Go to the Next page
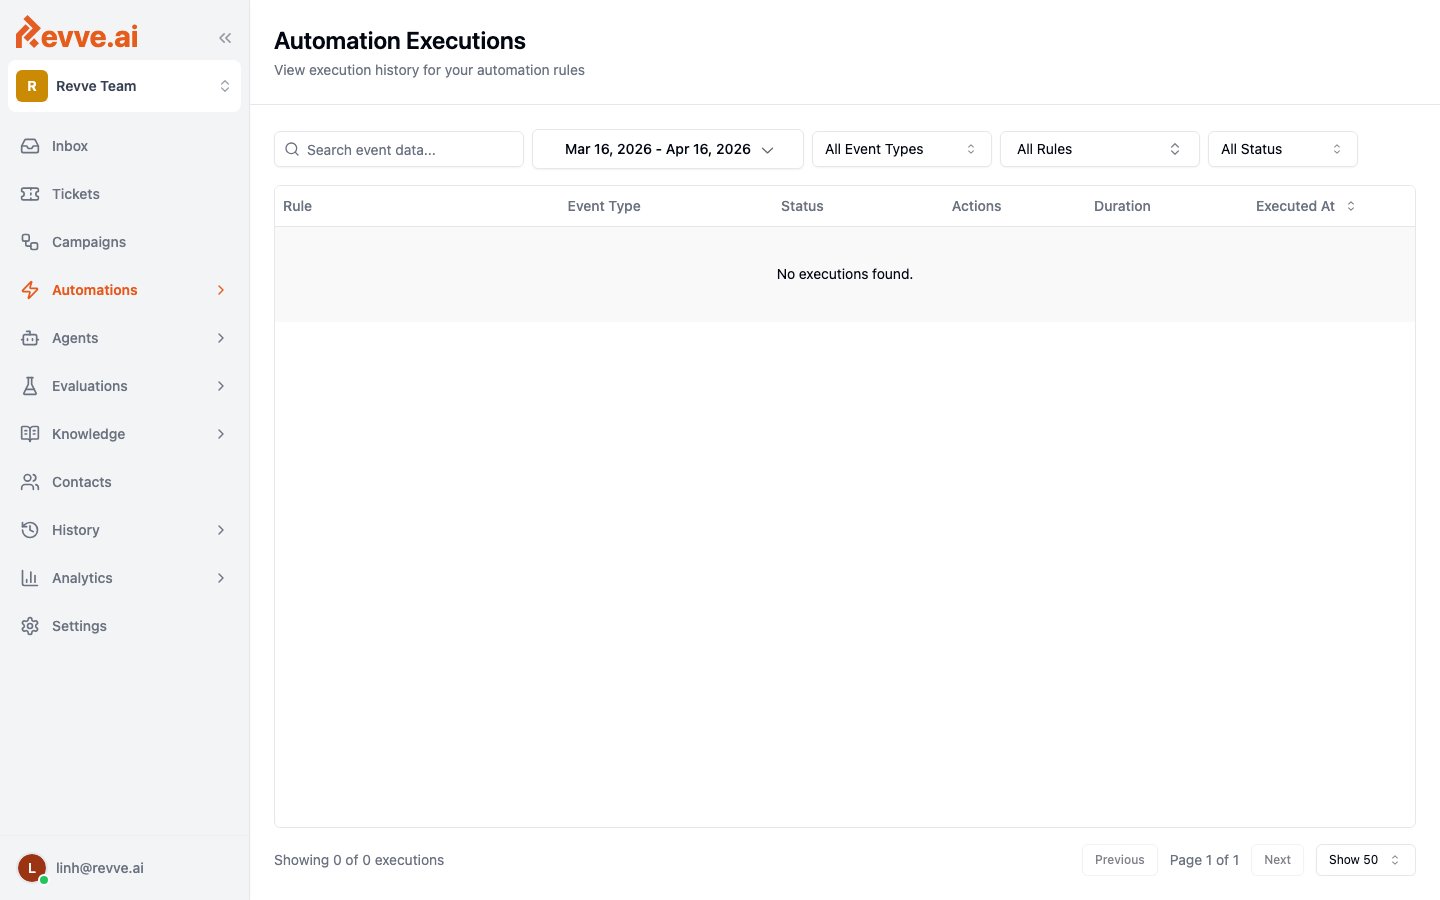This screenshot has width=1440, height=900. pos(1277,860)
